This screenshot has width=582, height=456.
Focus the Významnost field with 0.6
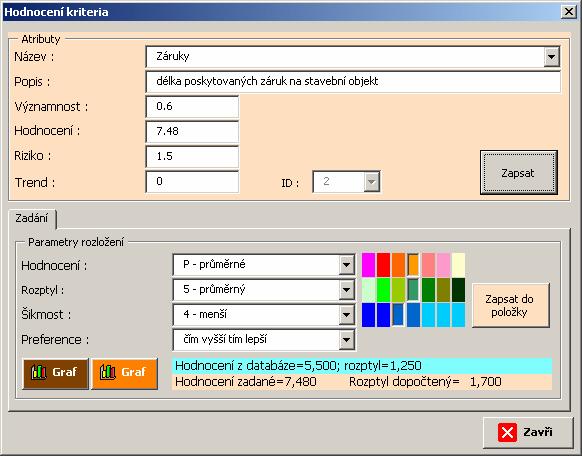tap(192, 107)
